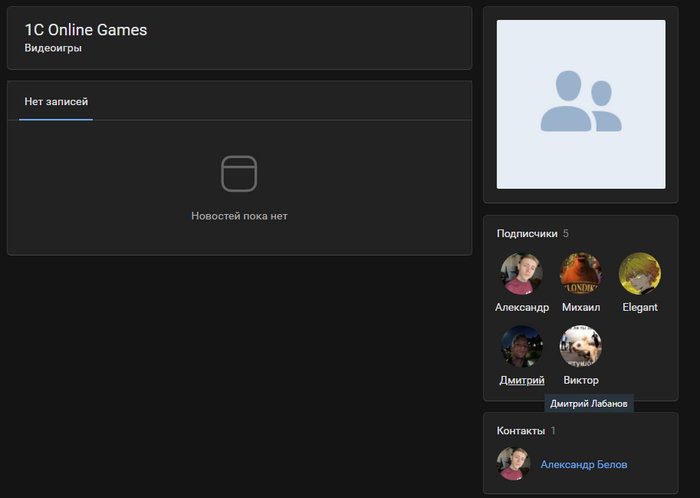The image size is (700, 498).
Task: Click the Elegant name link
Action: (639, 307)
